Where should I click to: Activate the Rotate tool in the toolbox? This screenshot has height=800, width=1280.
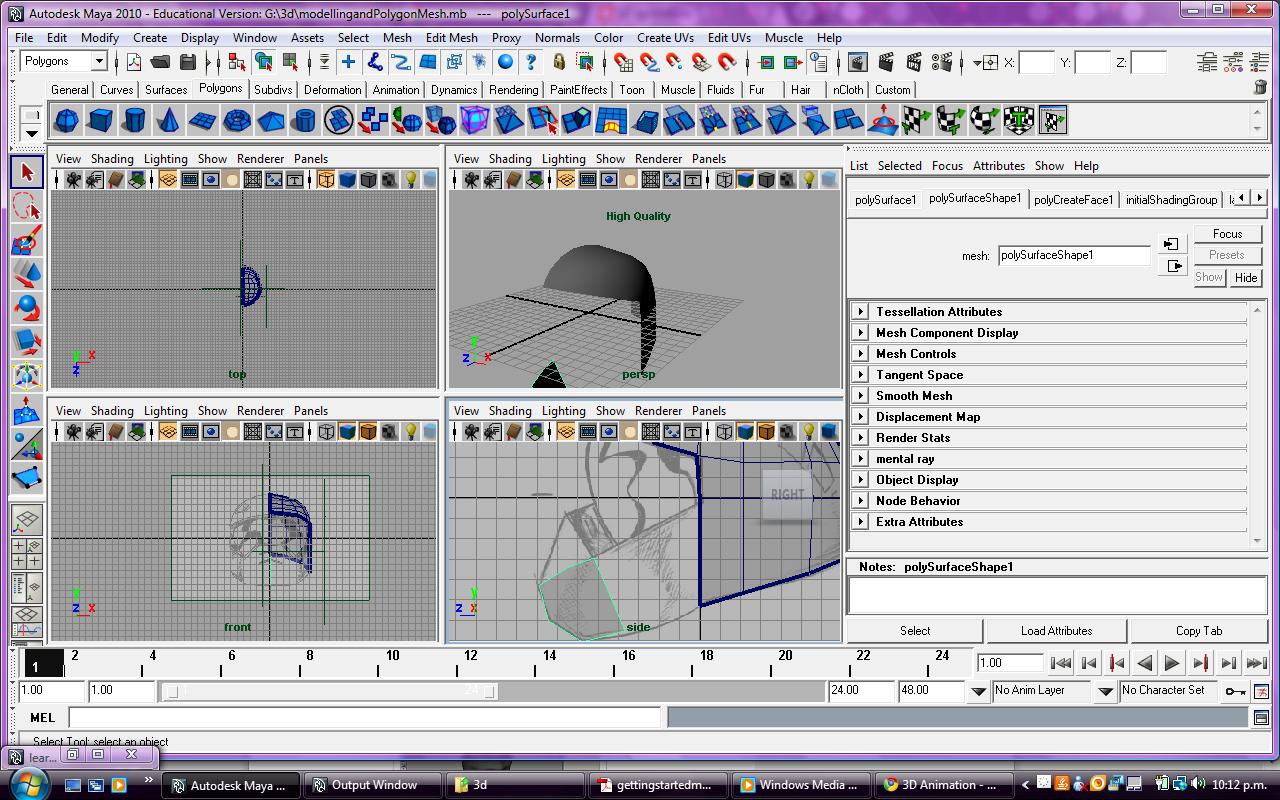[27, 306]
